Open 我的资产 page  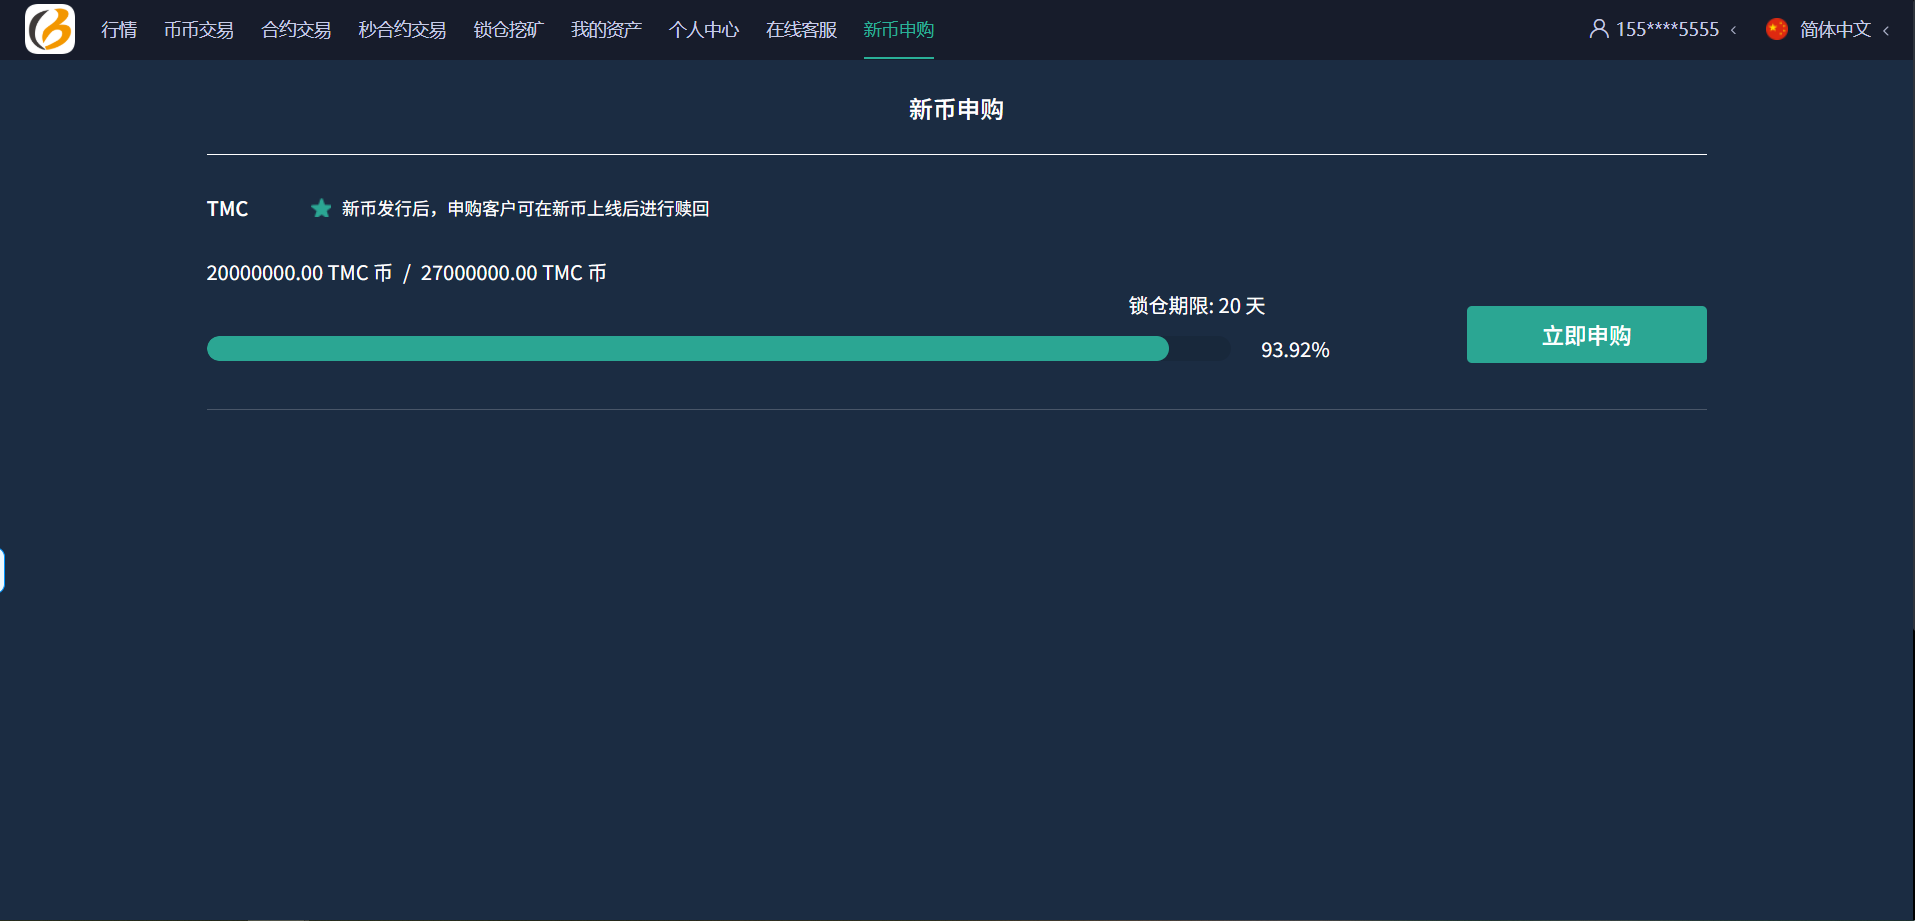606,30
